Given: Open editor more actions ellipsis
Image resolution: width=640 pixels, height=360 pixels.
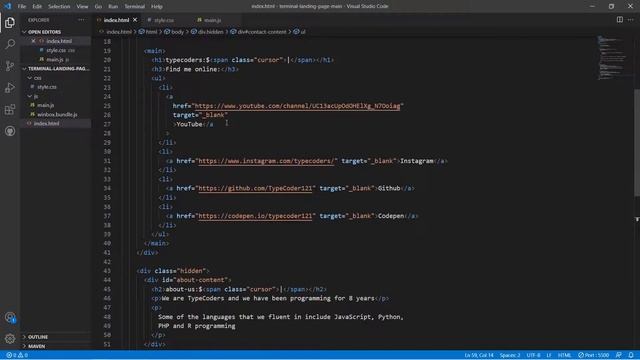Looking at the screenshot, I should 631,20.
